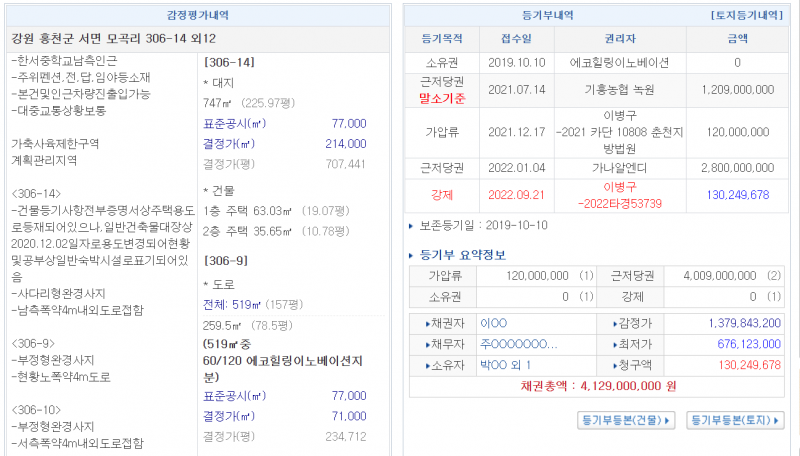Click the 등기부등본(건물) button
The width and height of the screenshot is (800, 456).
click(x=626, y=420)
